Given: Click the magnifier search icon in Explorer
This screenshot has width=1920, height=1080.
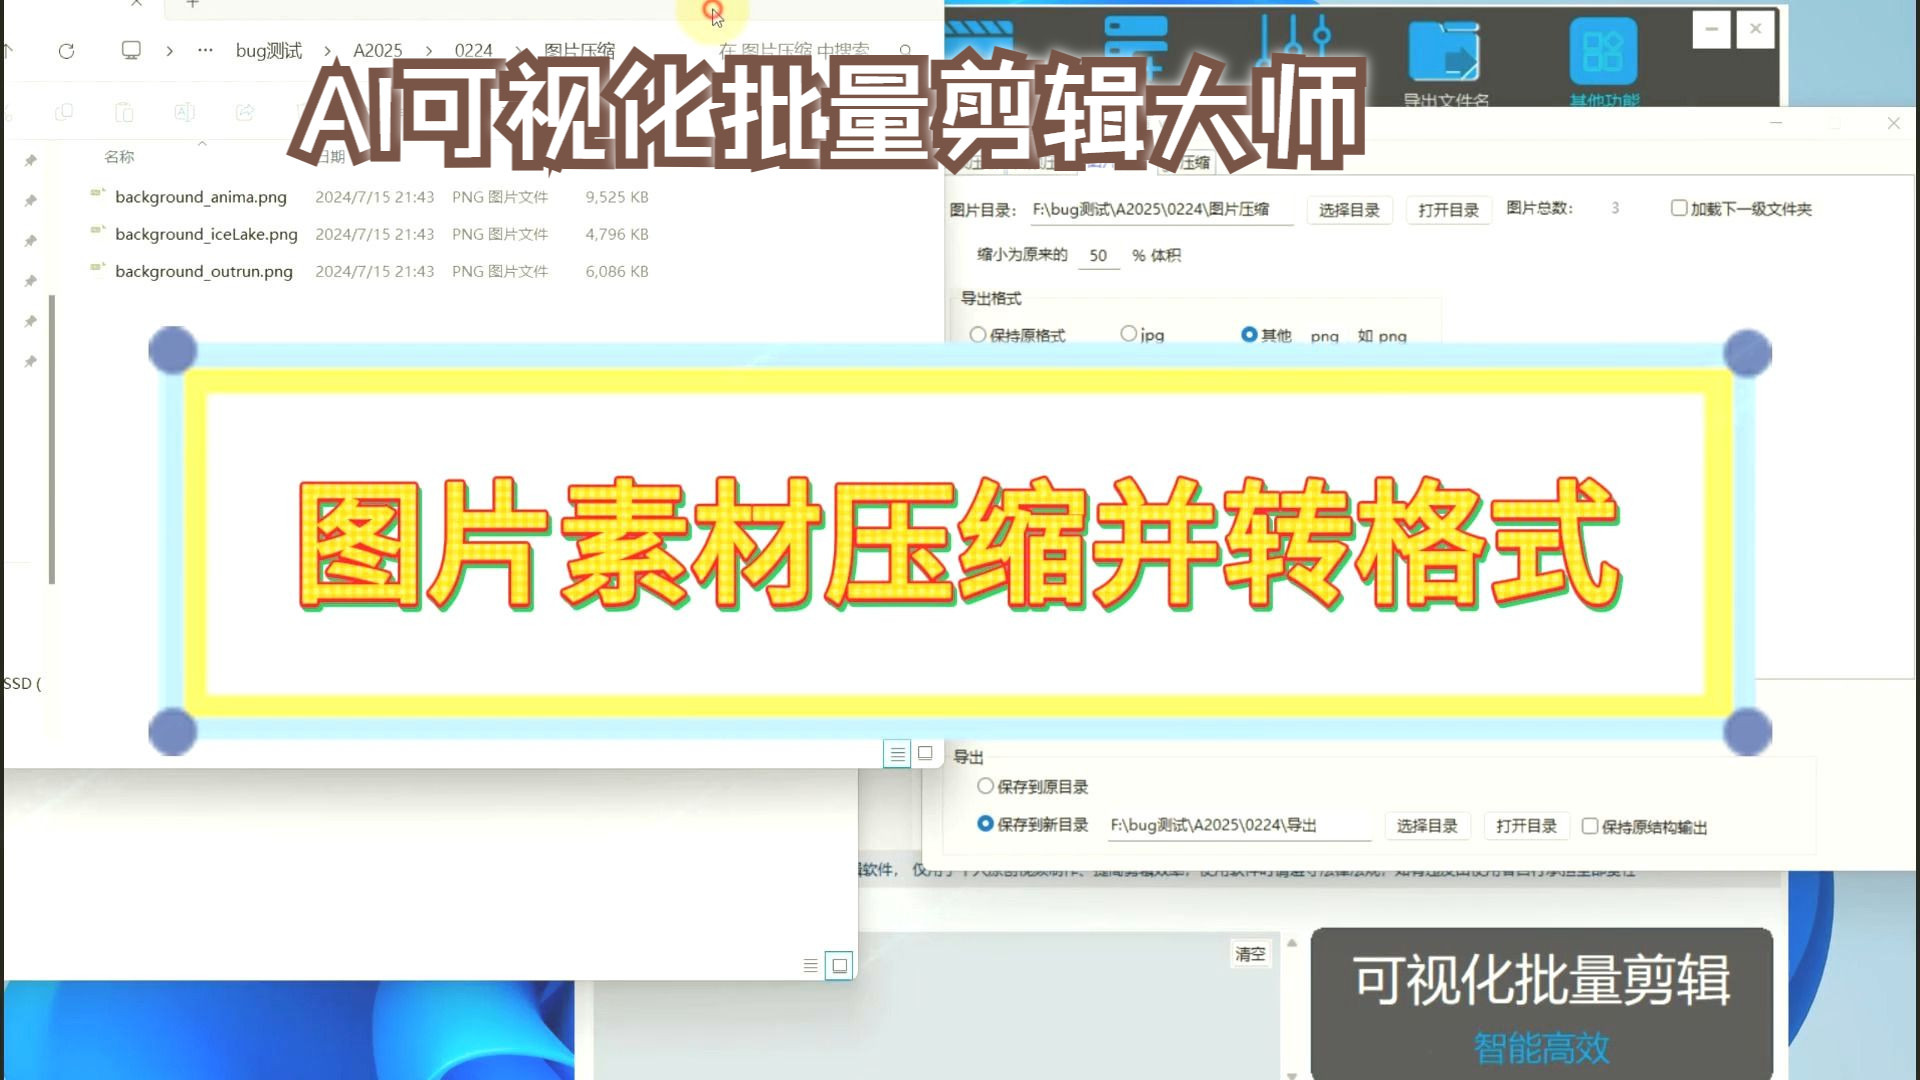Looking at the screenshot, I should [x=905, y=50].
